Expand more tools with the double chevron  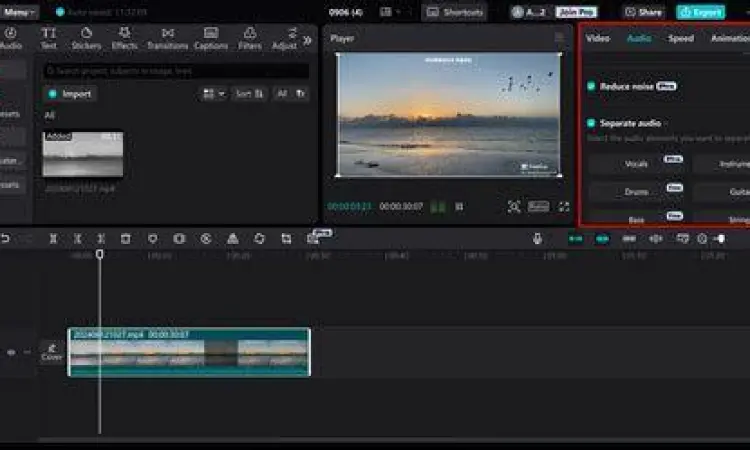point(308,39)
